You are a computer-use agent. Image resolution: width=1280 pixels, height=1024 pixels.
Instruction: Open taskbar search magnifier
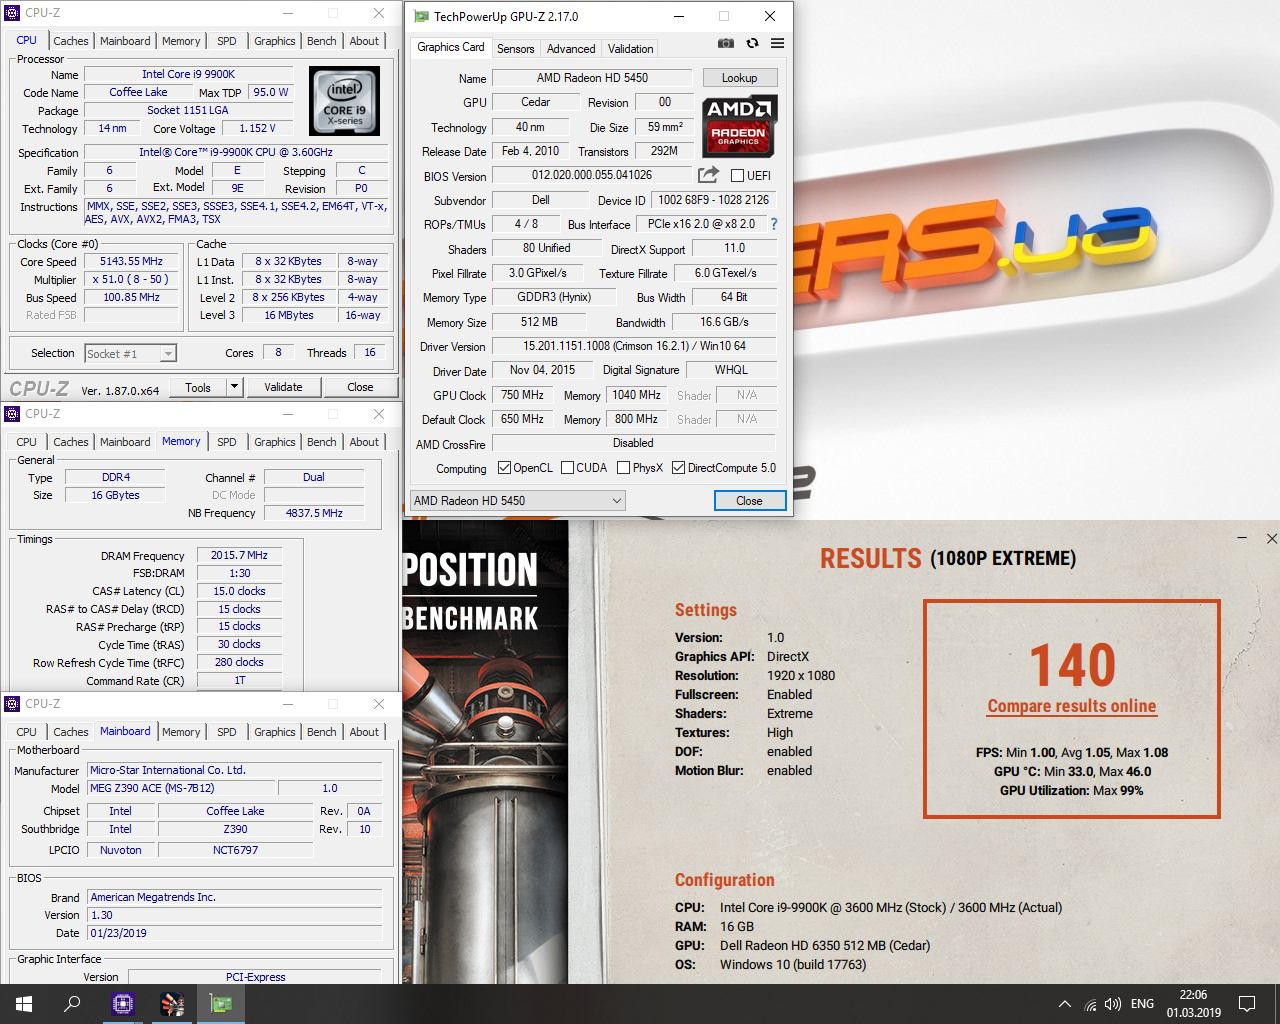point(72,1004)
